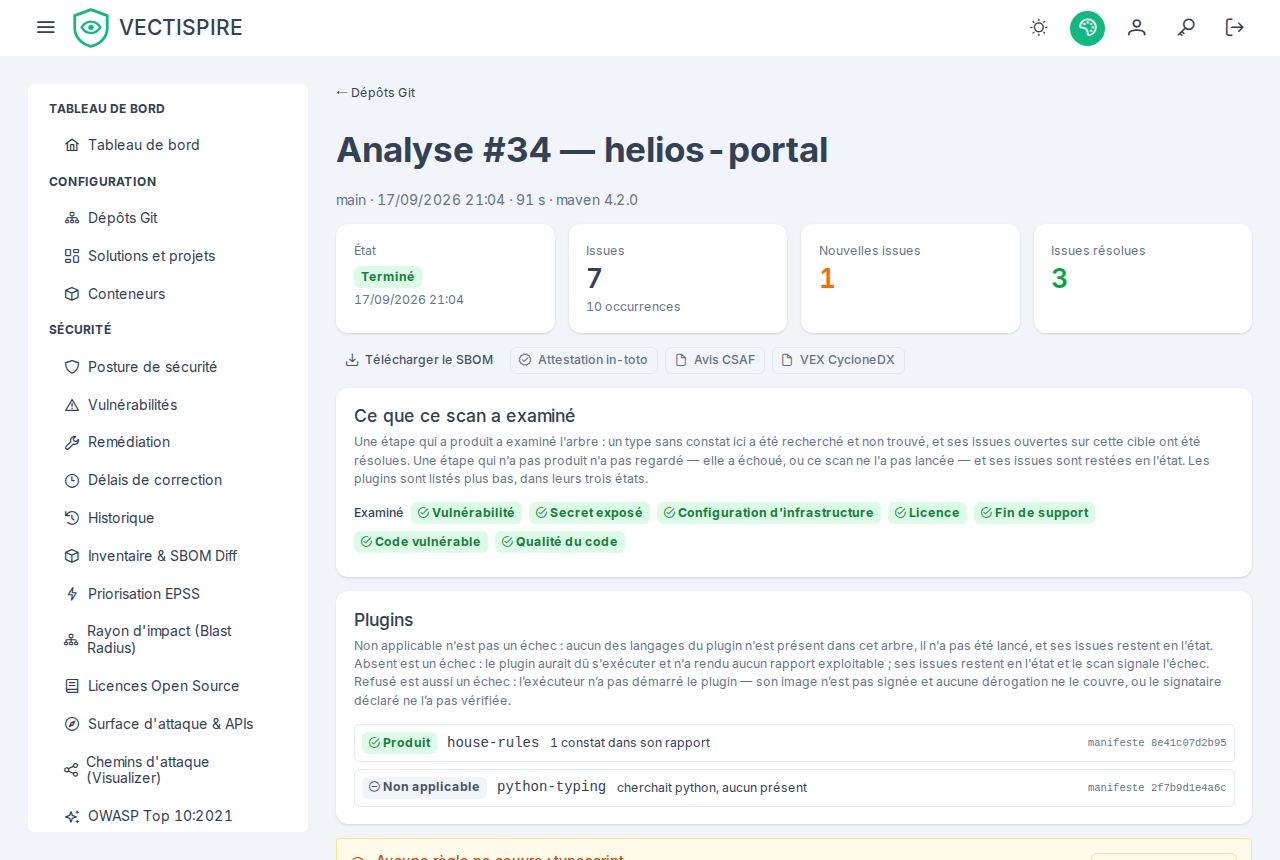
Task: Open the color theme palette
Action: coord(1087,28)
